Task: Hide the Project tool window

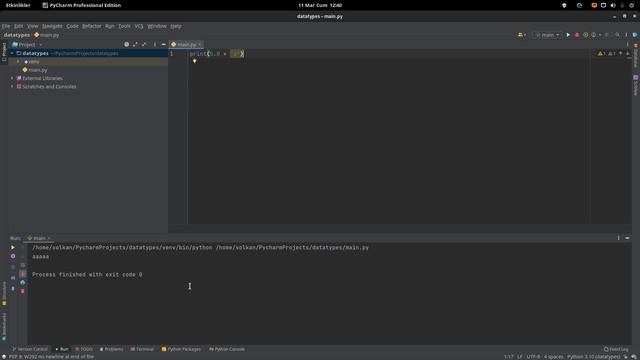Action: (x=164, y=44)
